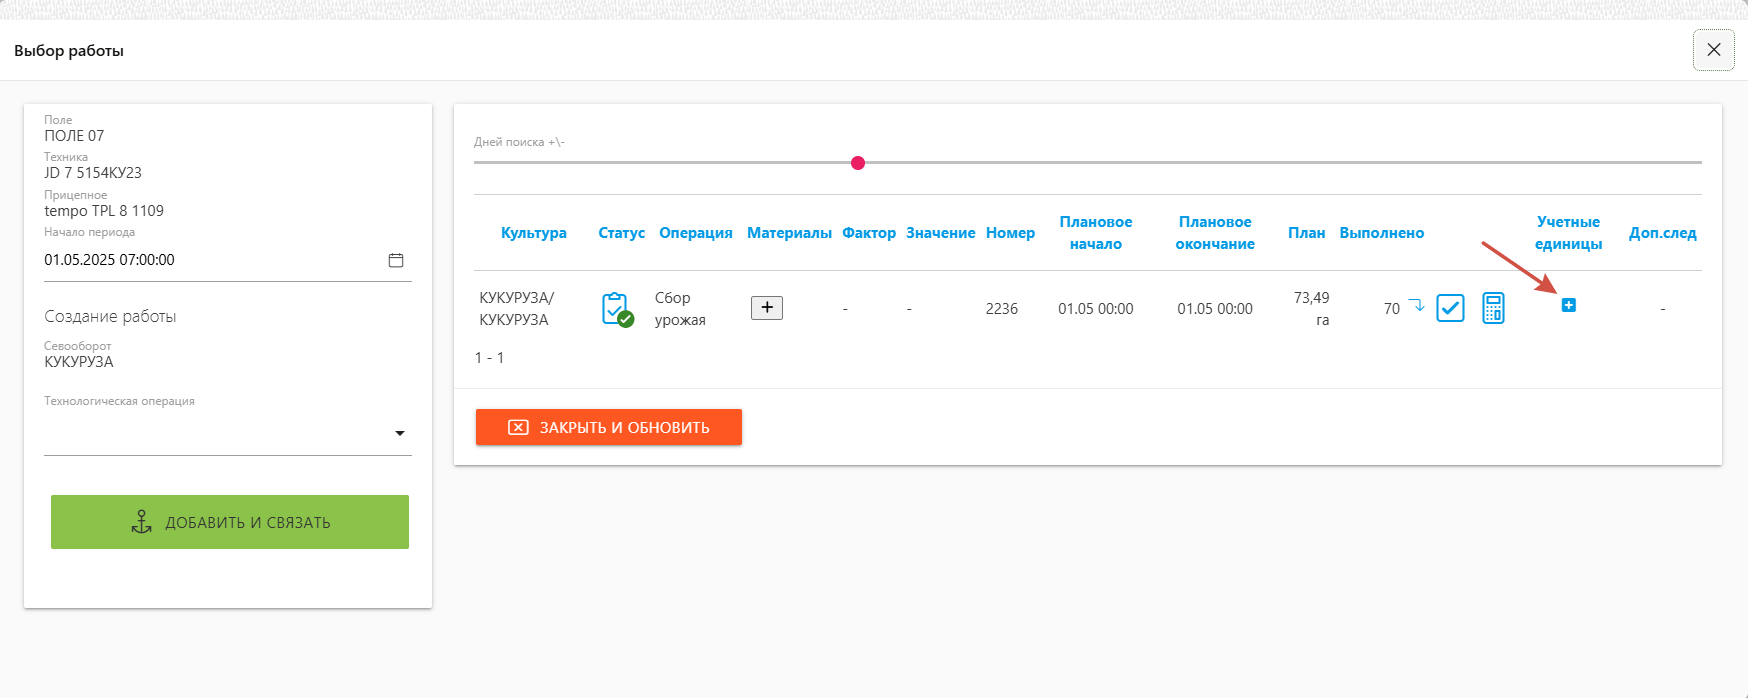This screenshot has width=1748, height=698.
Task: Open the calendar picker for Начало периода
Action: click(x=396, y=260)
